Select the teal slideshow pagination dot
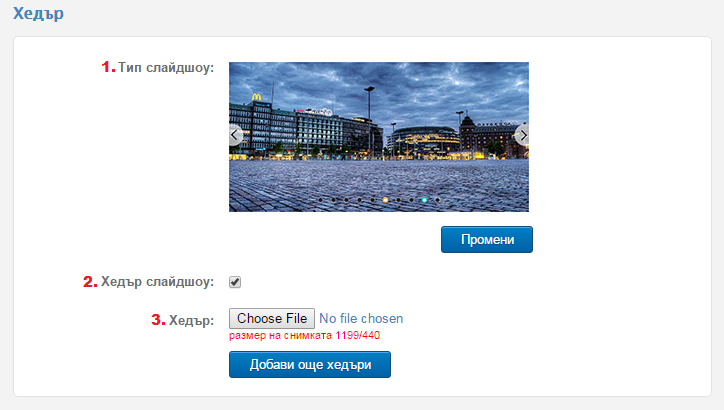 click(x=424, y=200)
